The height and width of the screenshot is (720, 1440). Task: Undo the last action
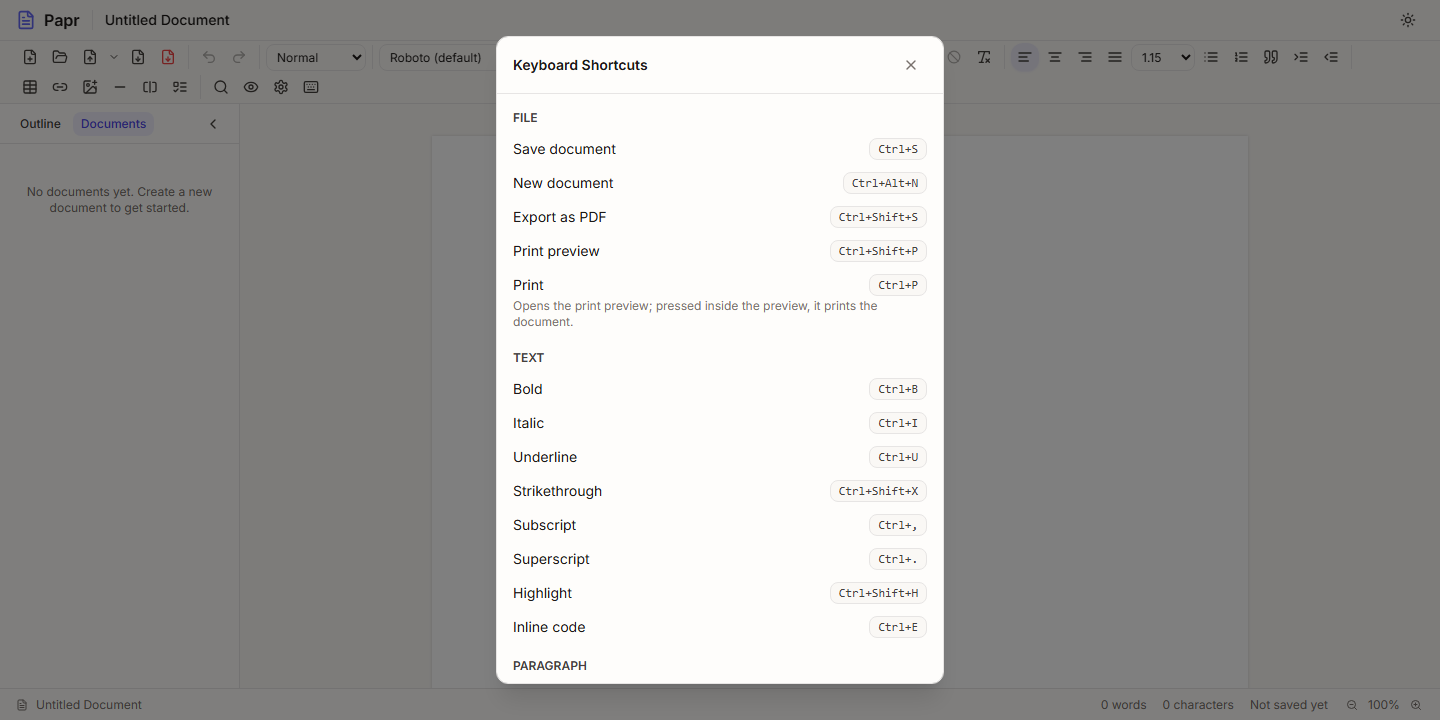click(209, 57)
